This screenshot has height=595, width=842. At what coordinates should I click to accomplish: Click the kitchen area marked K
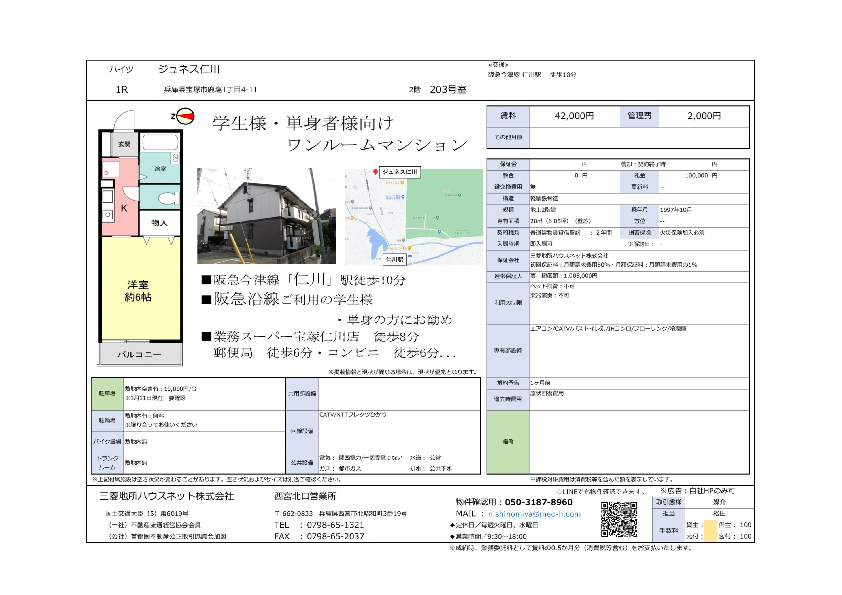(123, 208)
